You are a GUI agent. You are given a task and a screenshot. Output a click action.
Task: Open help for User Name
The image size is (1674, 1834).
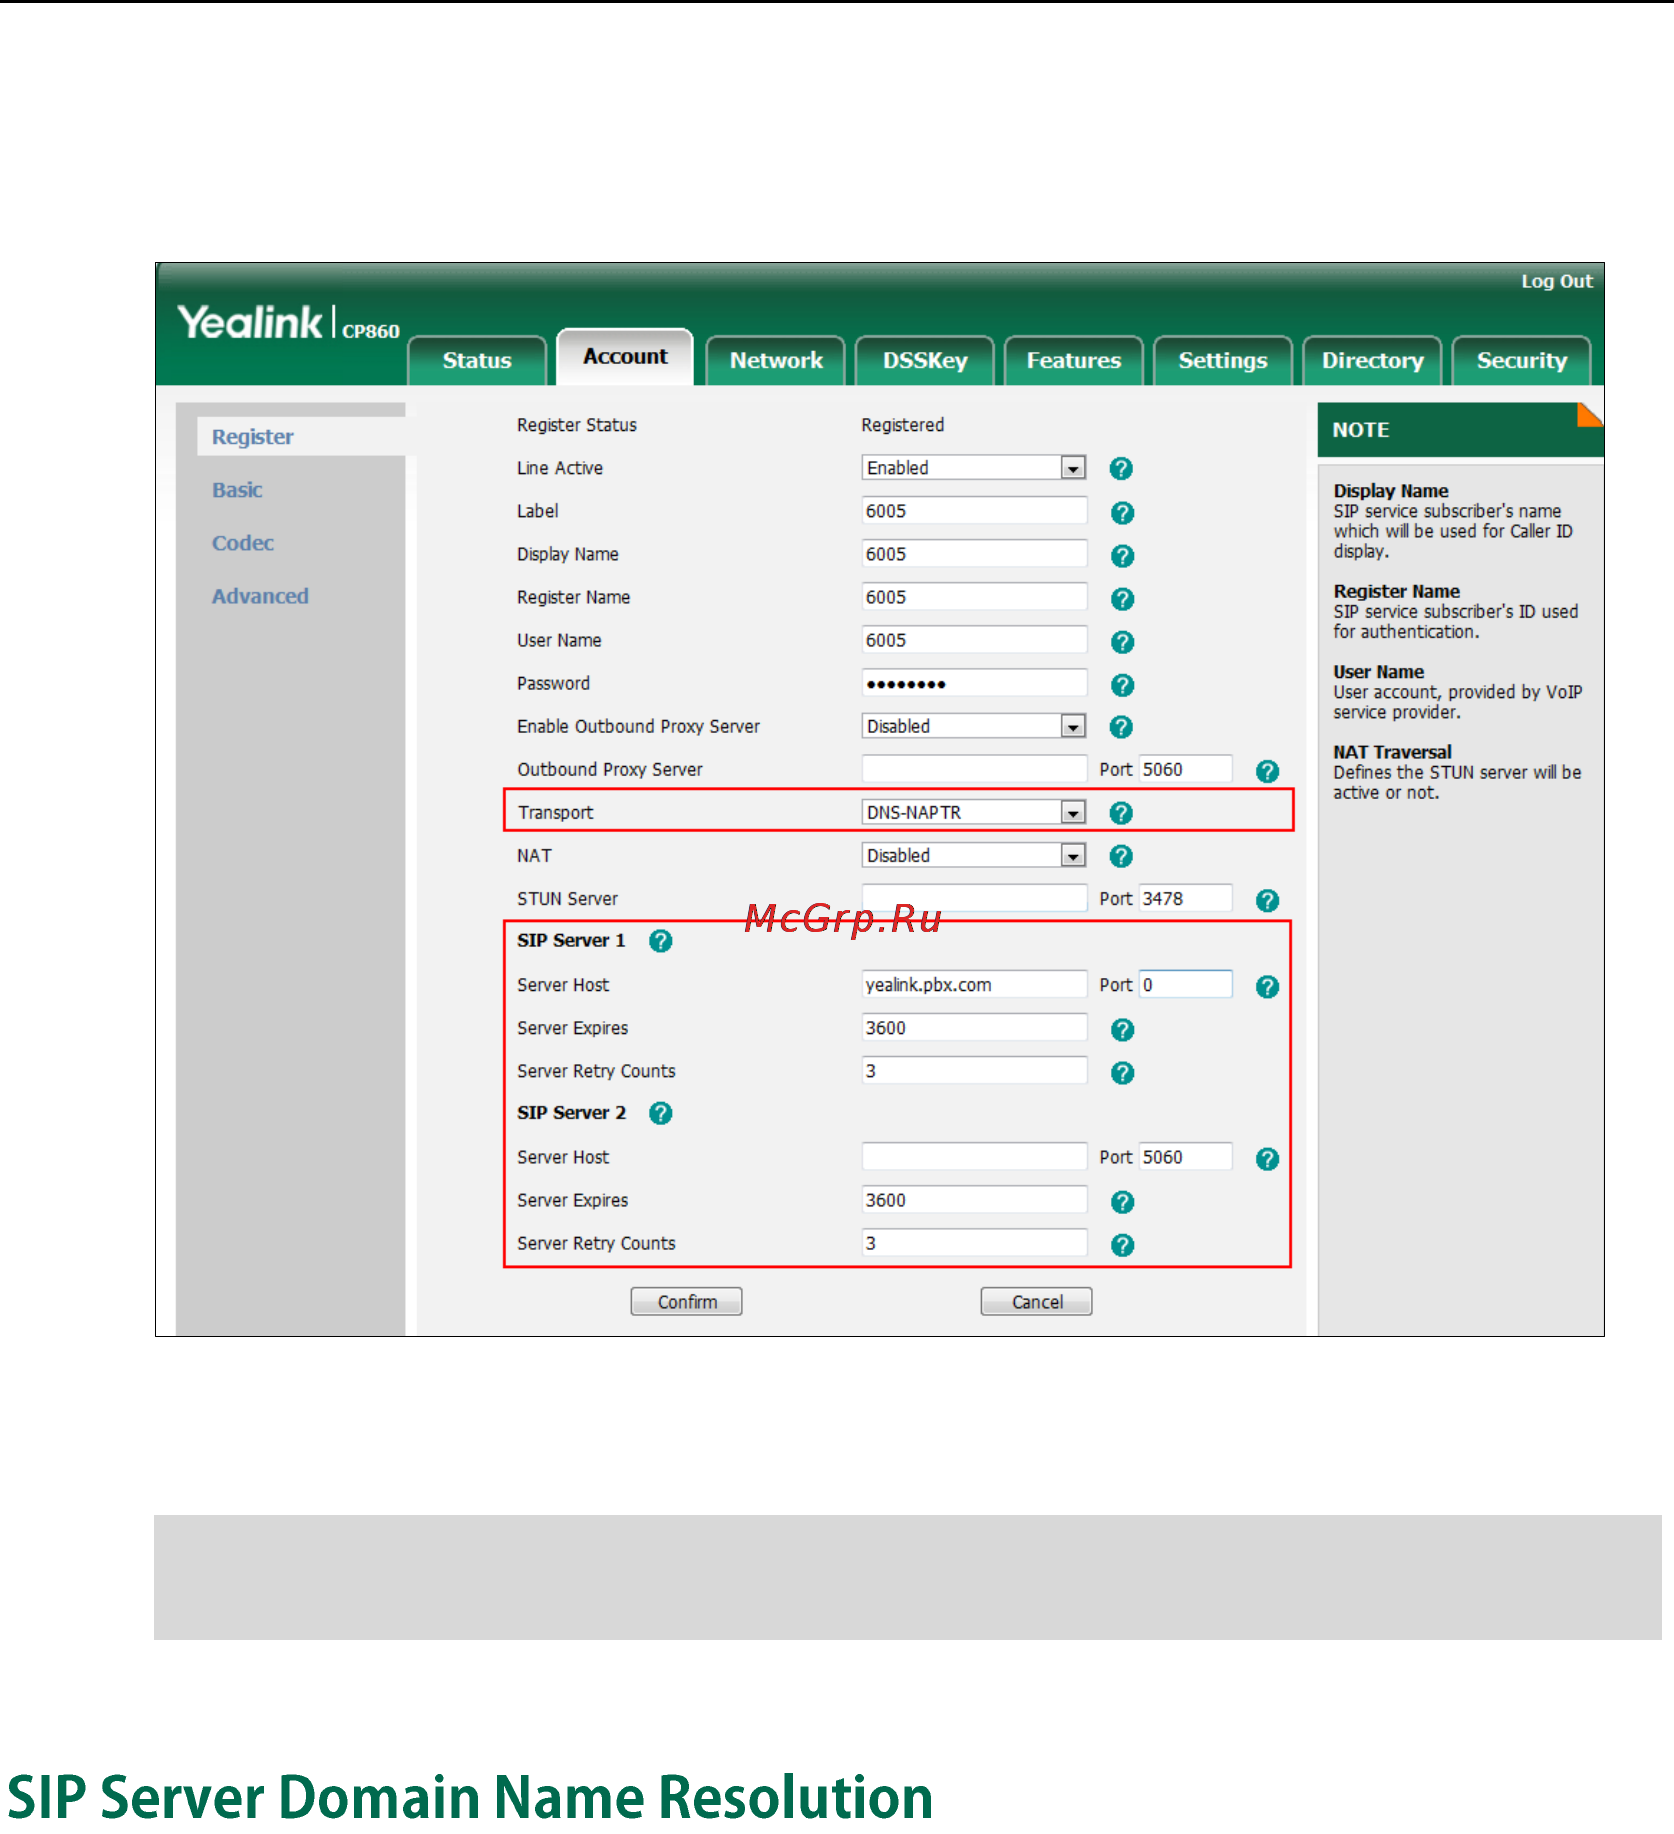tap(1122, 642)
